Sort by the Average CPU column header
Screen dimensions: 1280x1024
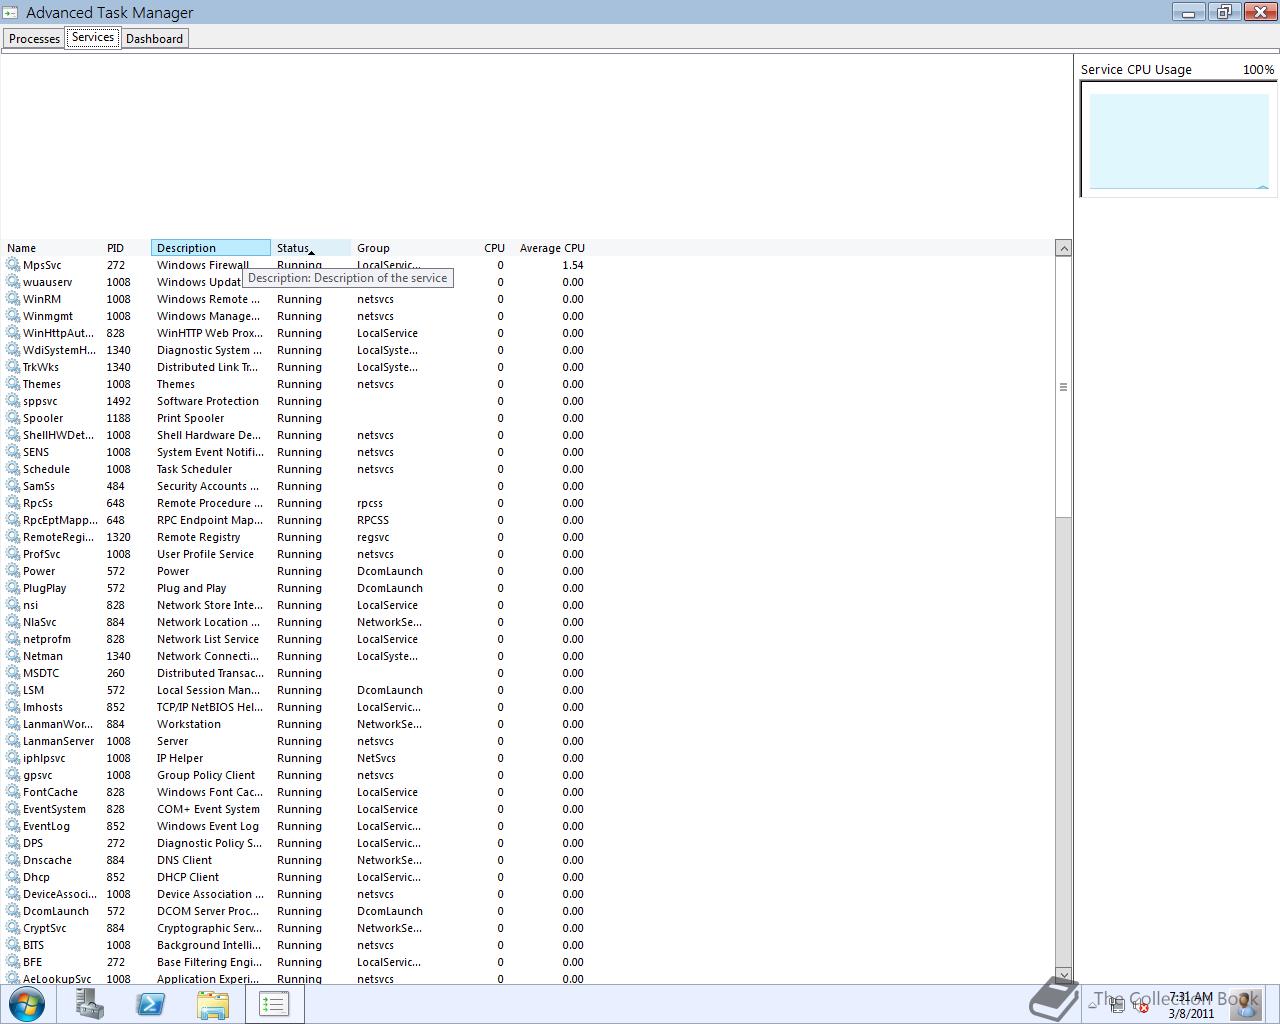(552, 248)
